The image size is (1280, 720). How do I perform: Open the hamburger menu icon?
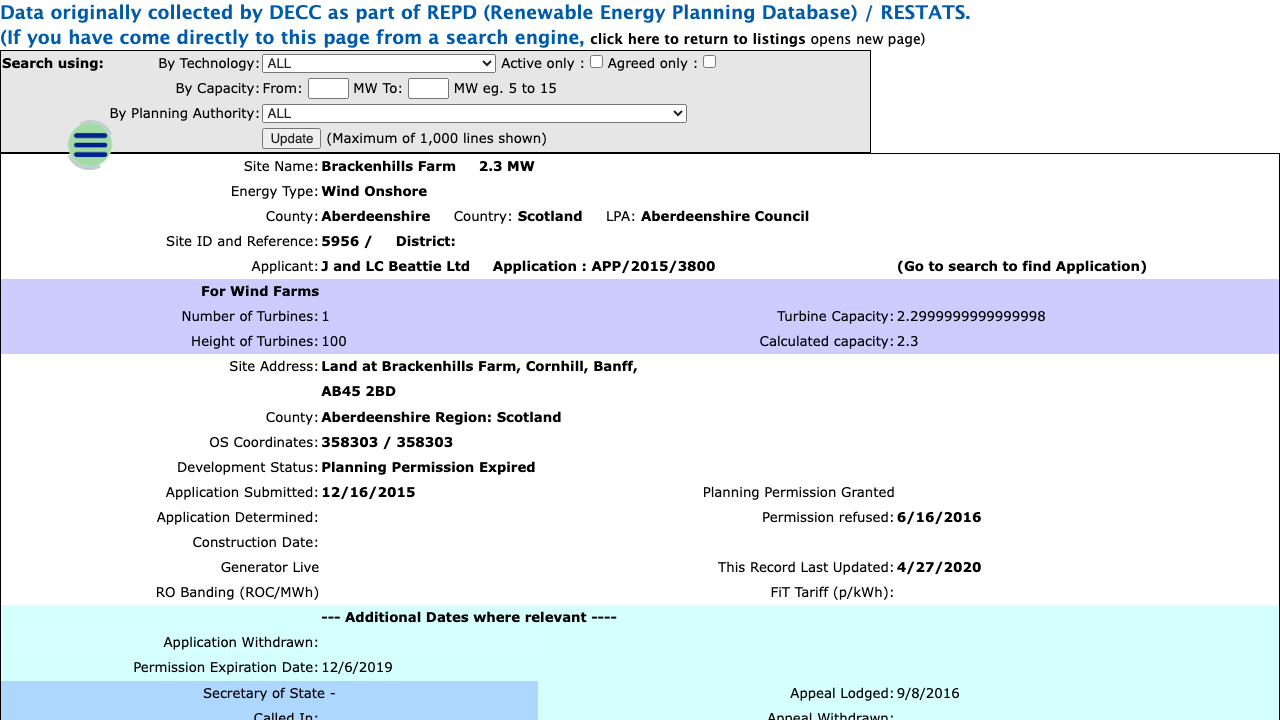click(90, 145)
